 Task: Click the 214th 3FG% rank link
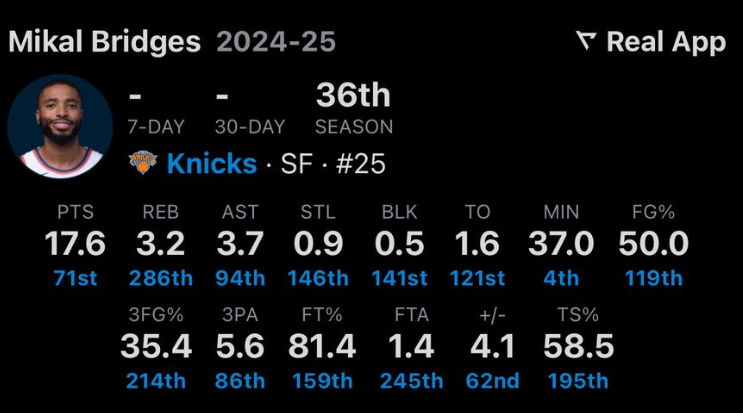point(156,381)
